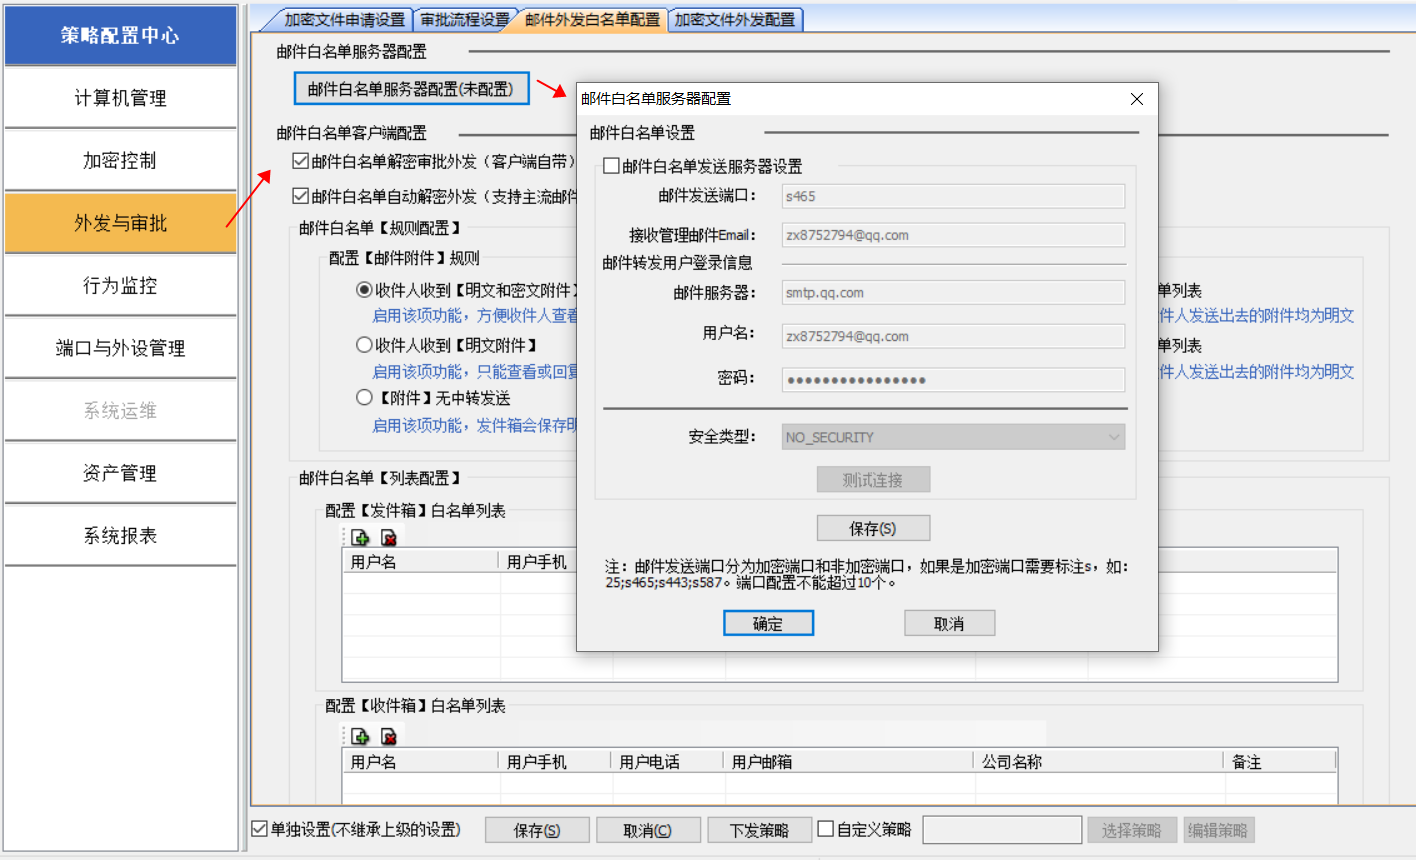Click add icon in 发件箱 whitelist toolbar
Viewport: 1416px width, 860px height.
(360, 538)
